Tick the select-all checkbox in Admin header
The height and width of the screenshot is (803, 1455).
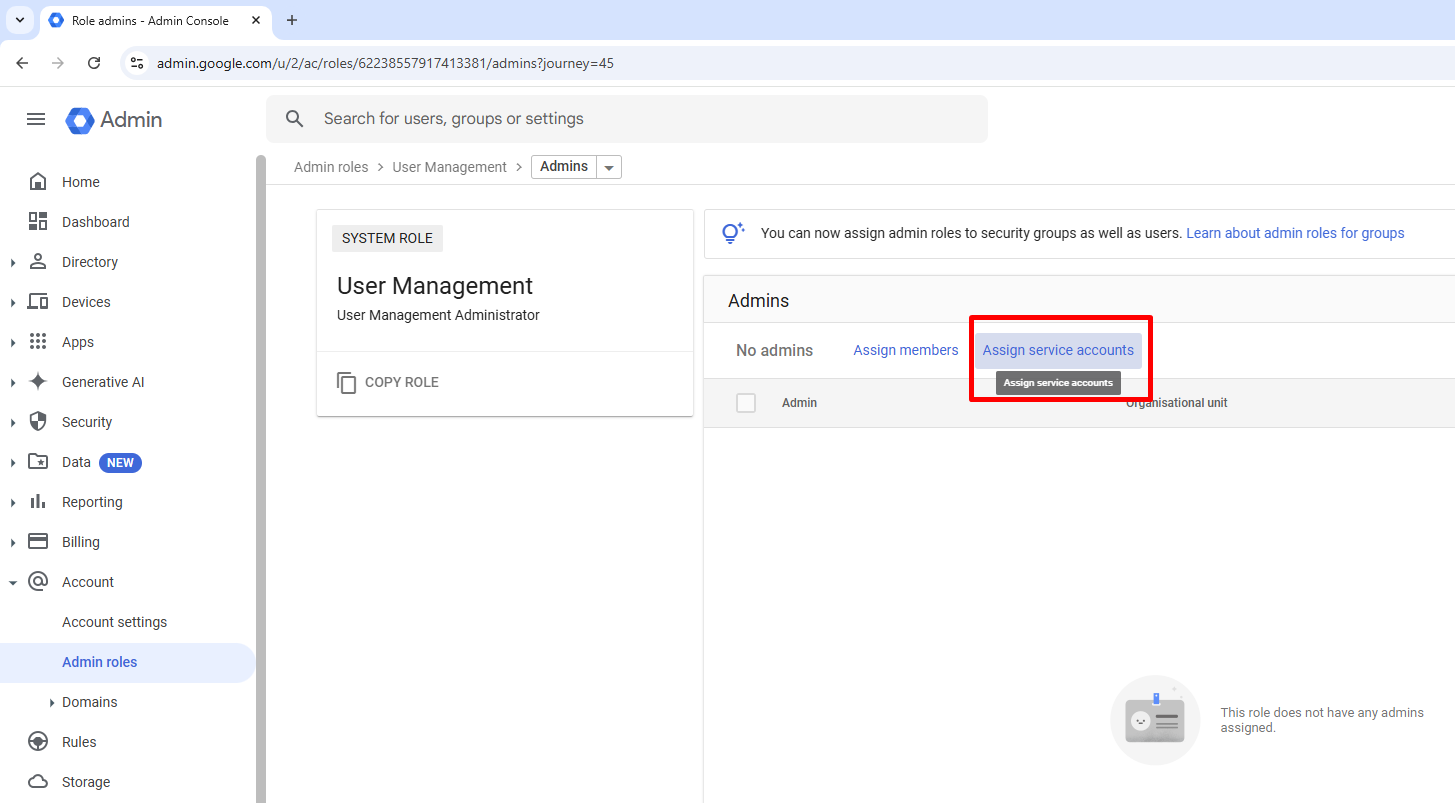click(x=746, y=403)
